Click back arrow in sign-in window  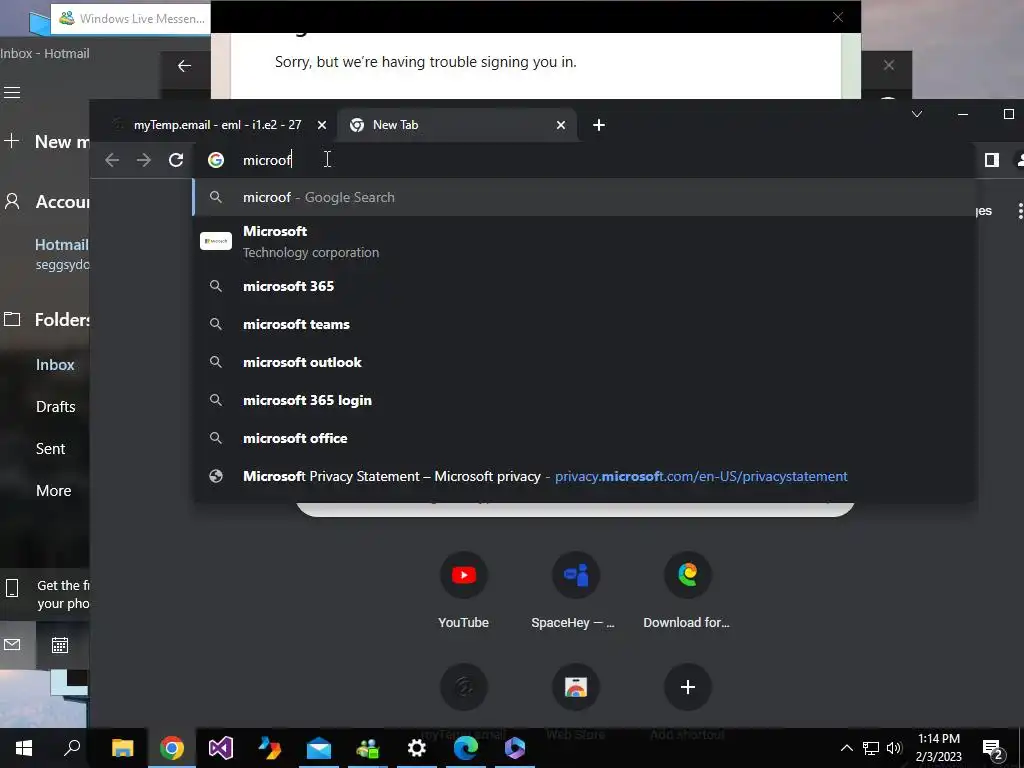[184, 65]
